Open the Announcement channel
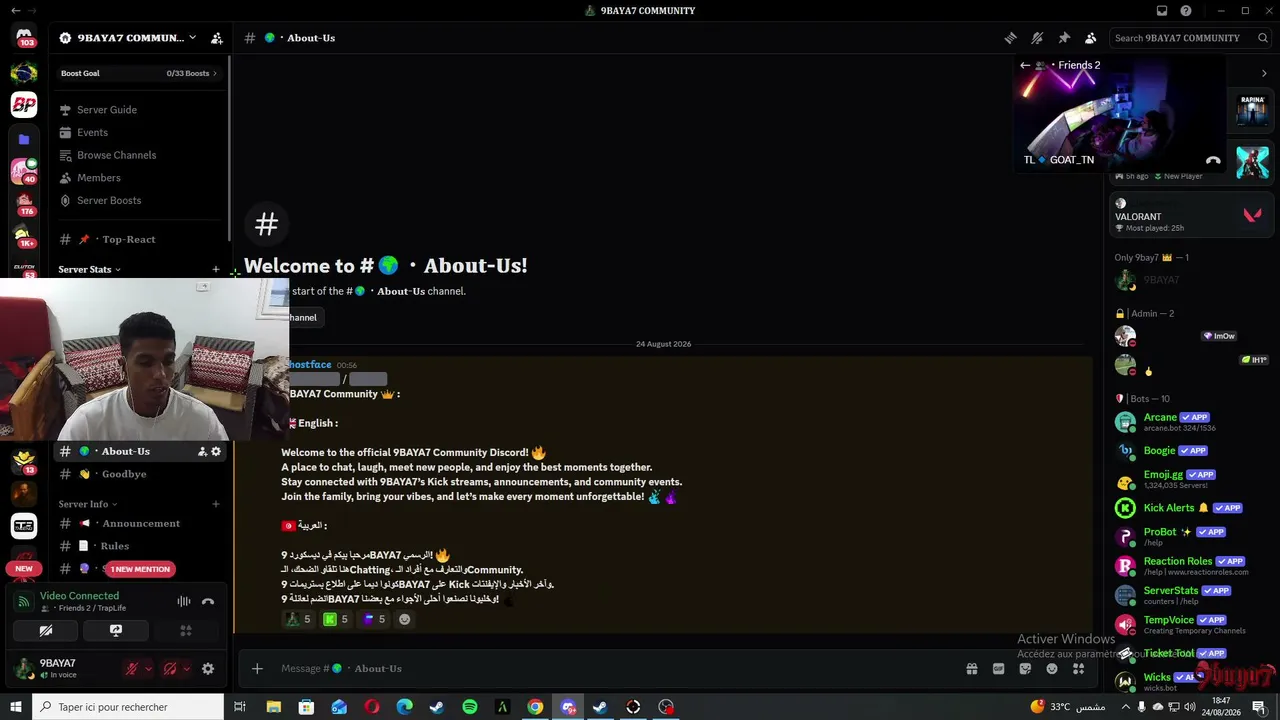The image size is (1280, 720). [x=138, y=523]
